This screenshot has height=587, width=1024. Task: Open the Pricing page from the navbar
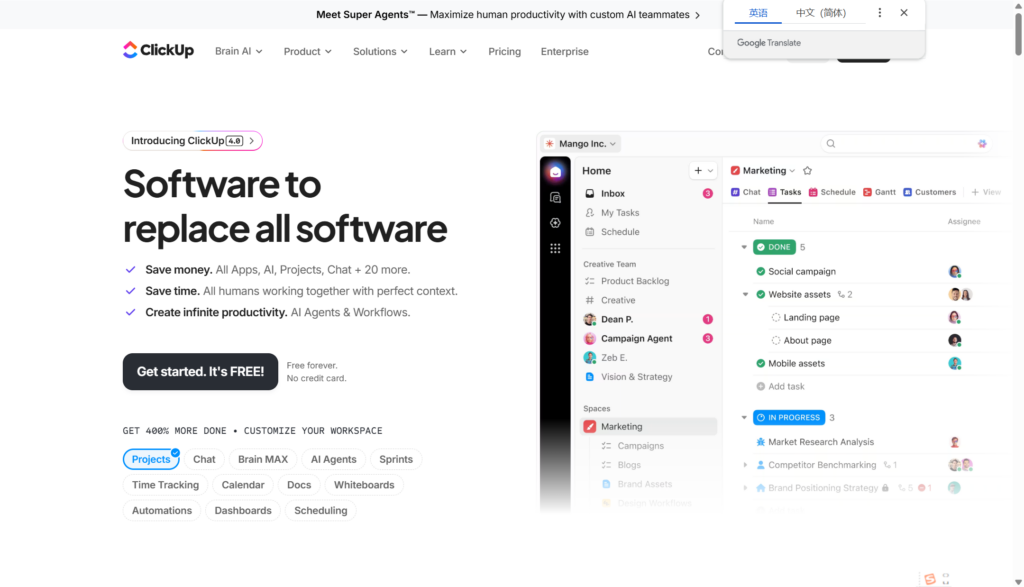pyautogui.click(x=504, y=51)
